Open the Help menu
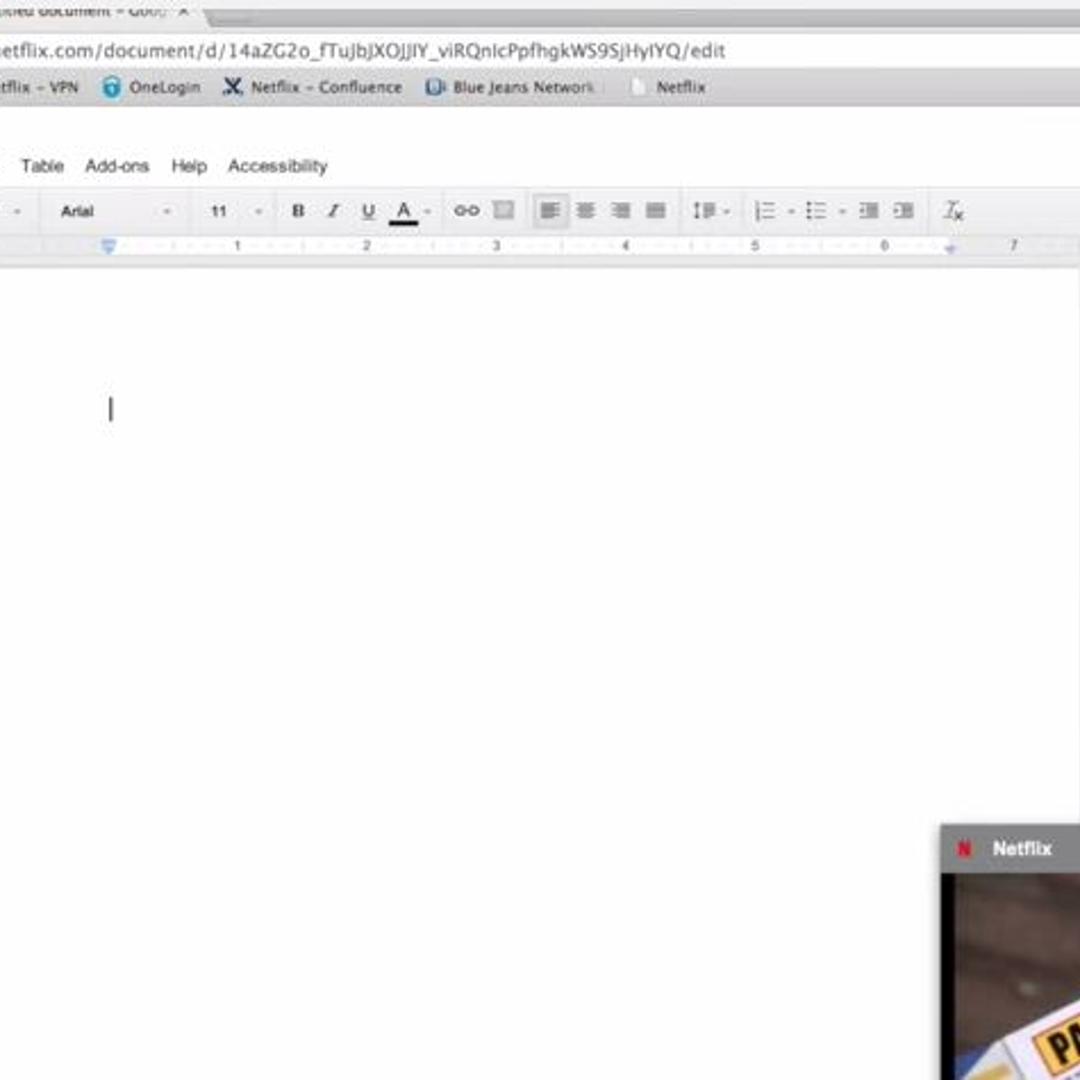Viewport: 1080px width, 1080px height. point(189,166)
